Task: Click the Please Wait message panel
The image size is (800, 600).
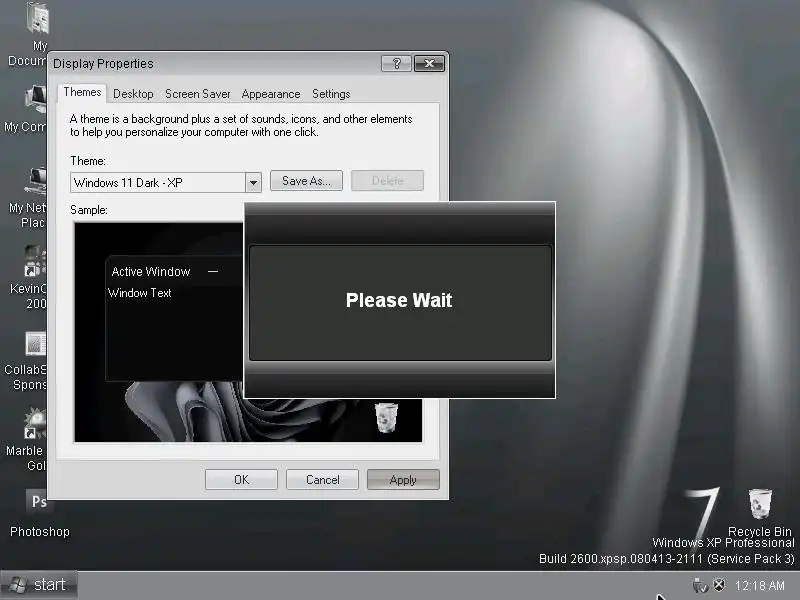Action: (x=400, y=303)
